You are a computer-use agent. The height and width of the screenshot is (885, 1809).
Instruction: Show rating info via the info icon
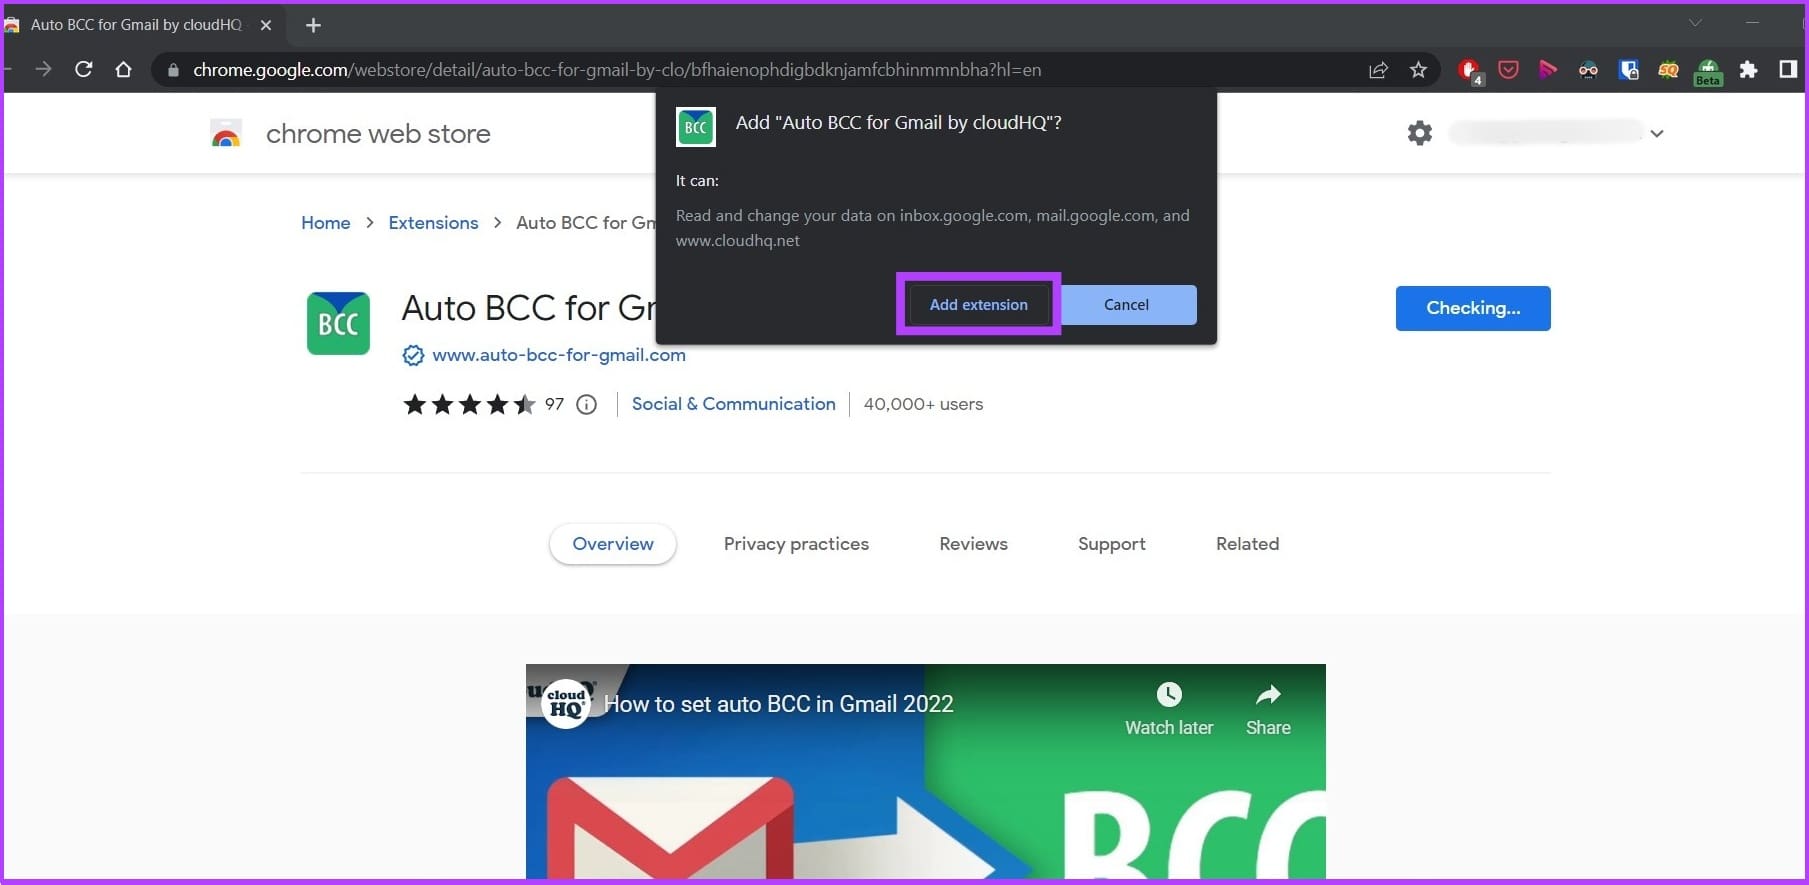pyautogui.click(x=587, y=404)
